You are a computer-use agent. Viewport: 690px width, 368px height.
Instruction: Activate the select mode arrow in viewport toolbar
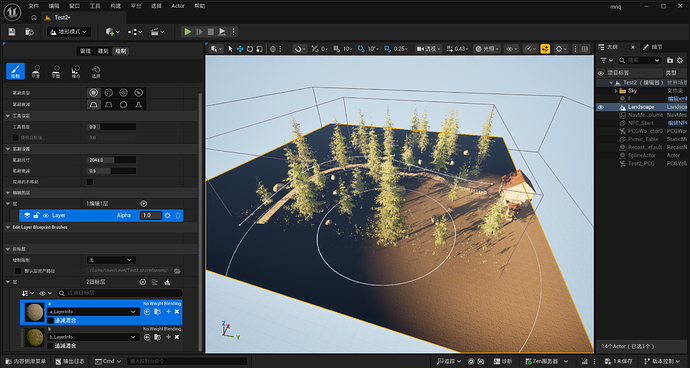[230, 49]
